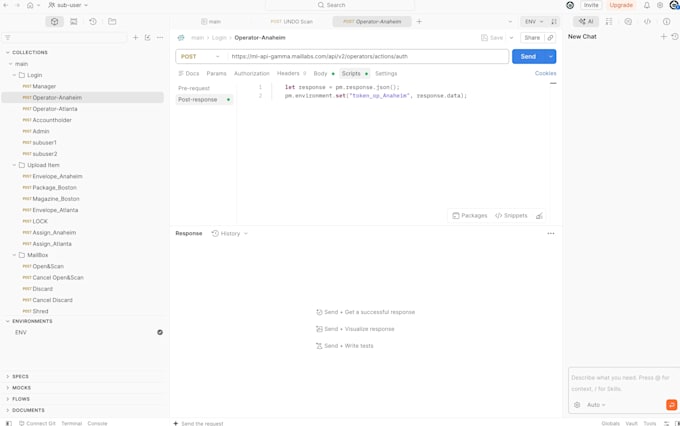Collapse the Upload Item folder

14,165
